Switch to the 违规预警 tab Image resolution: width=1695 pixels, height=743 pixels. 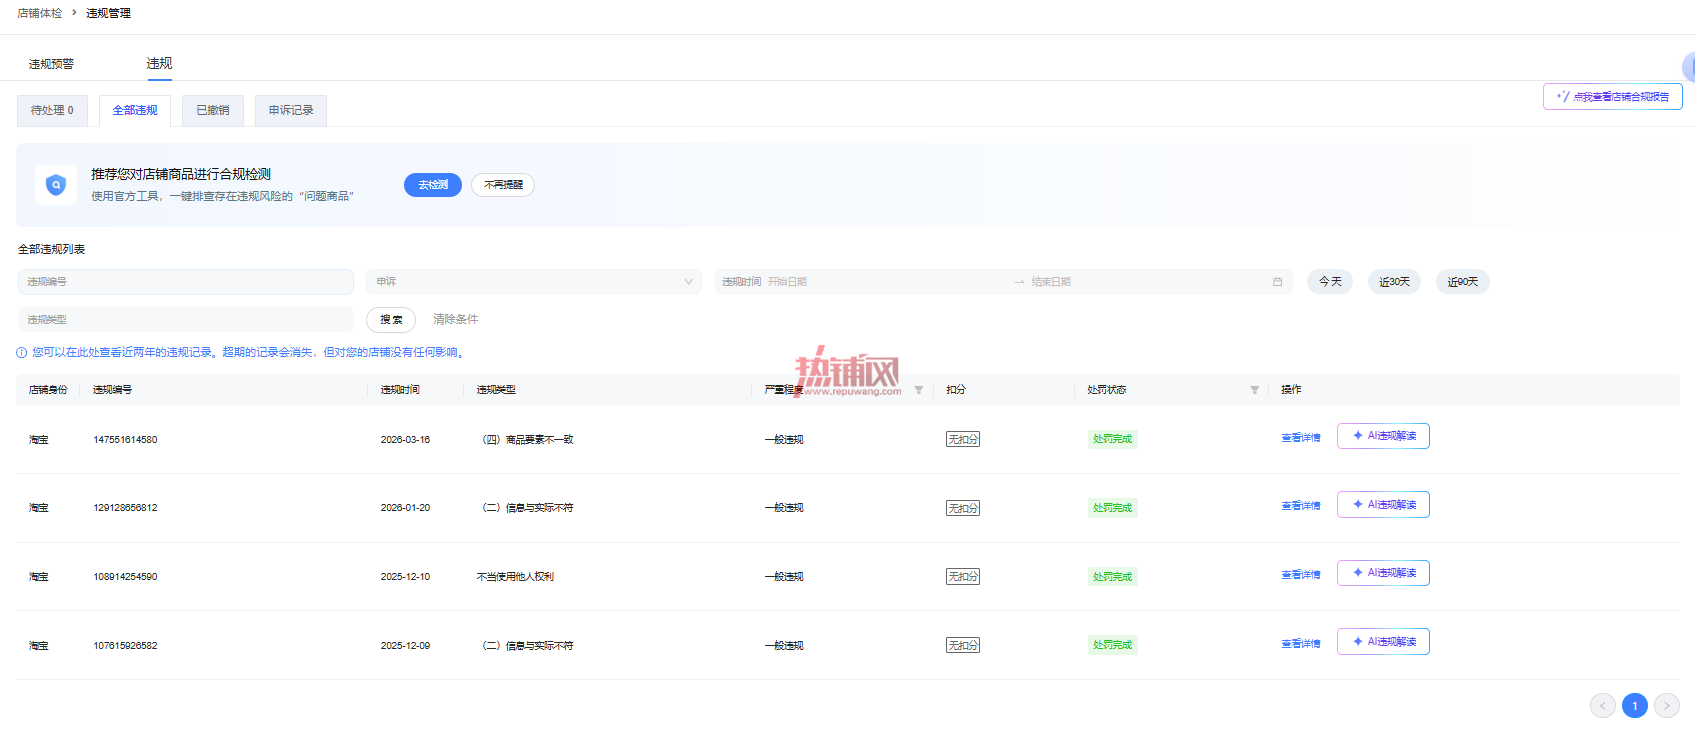pyautogui.click(x=51, y=64)
